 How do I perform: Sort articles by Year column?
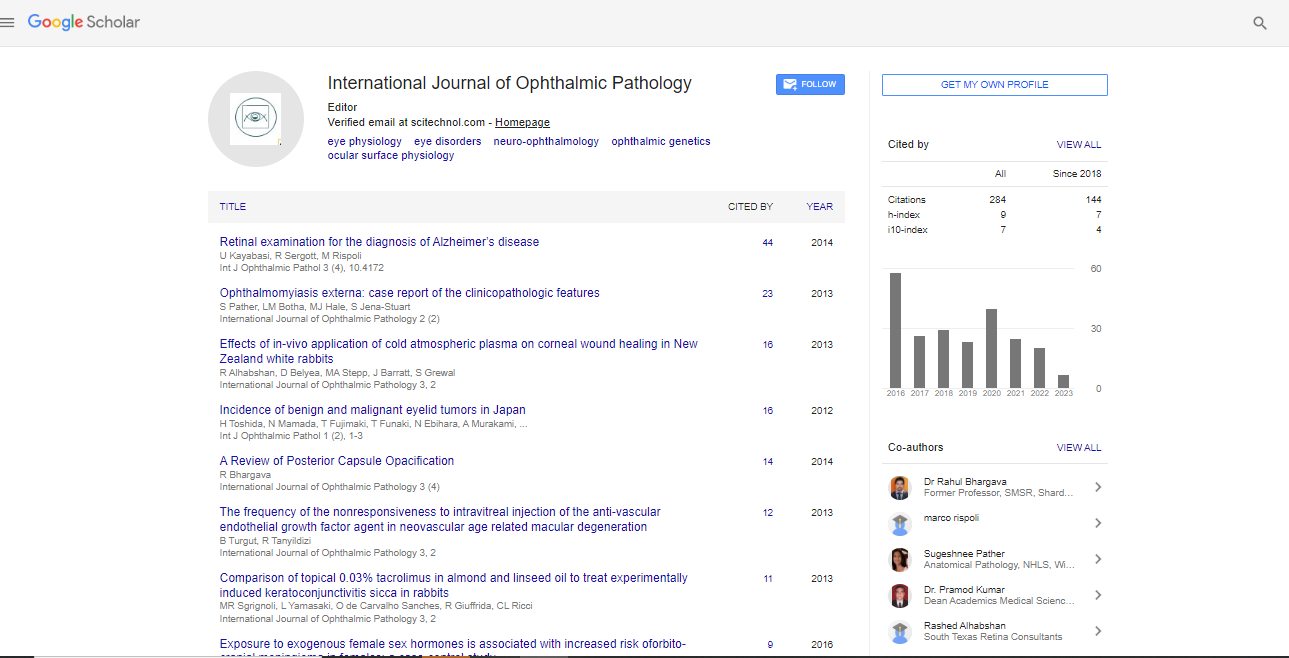(x=820, y=207)
